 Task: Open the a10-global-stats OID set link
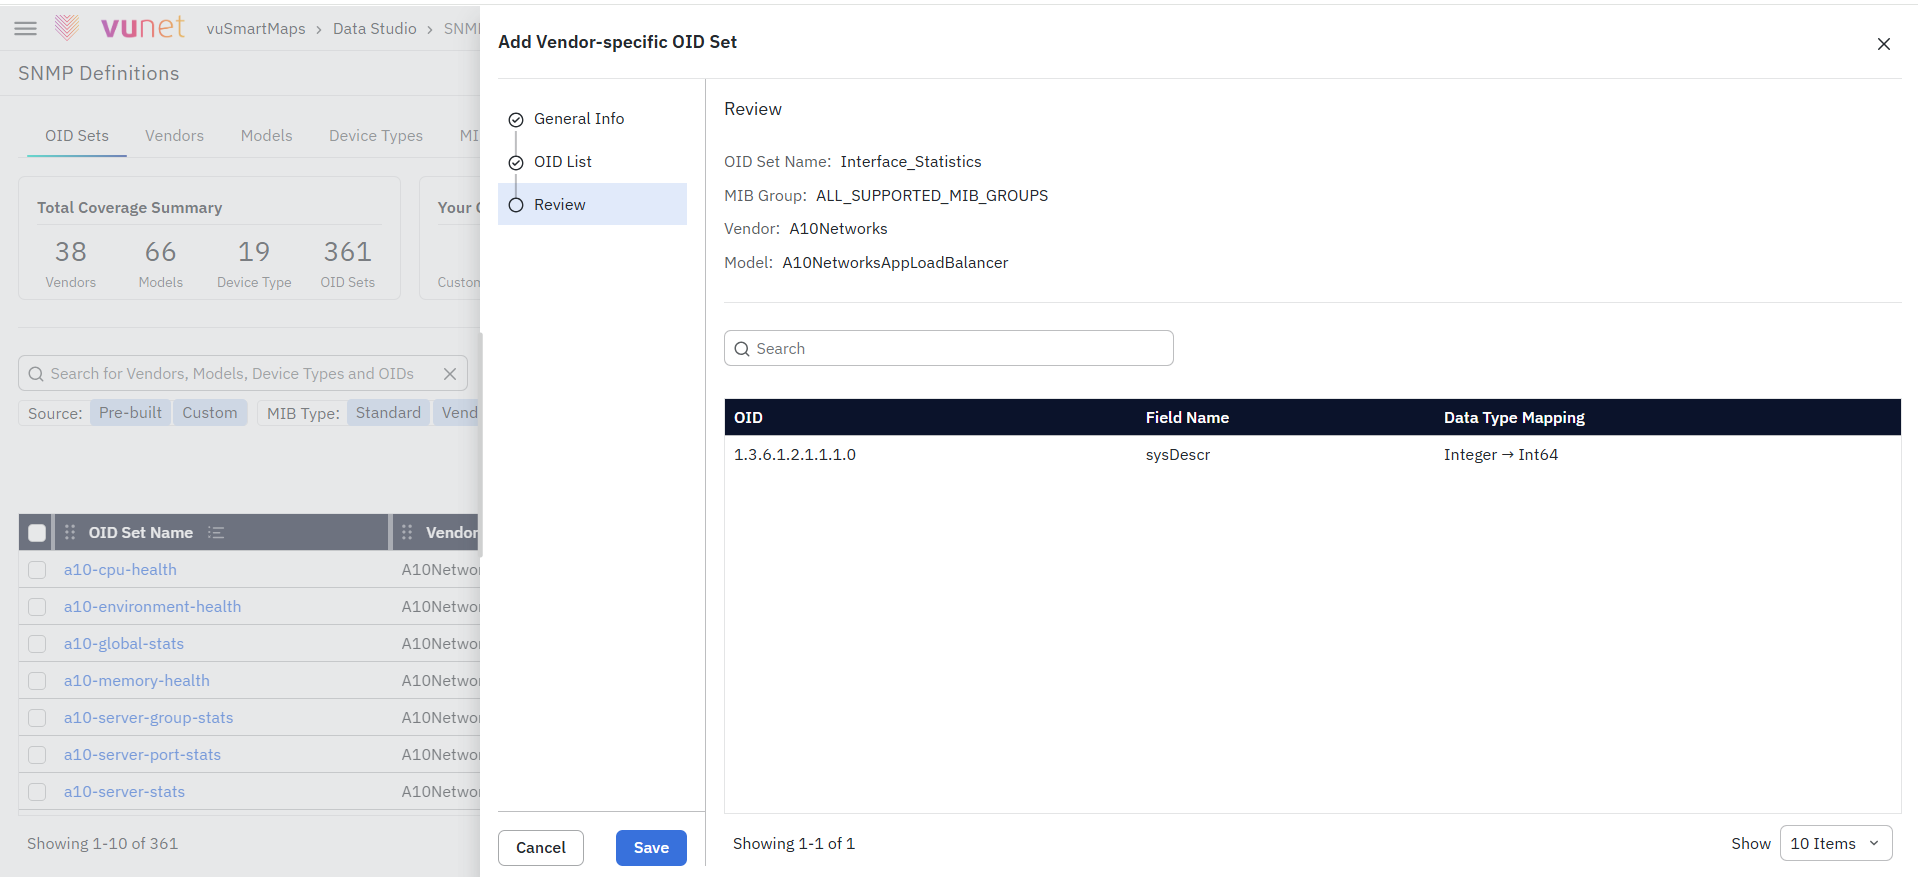[x=124, y=644]
